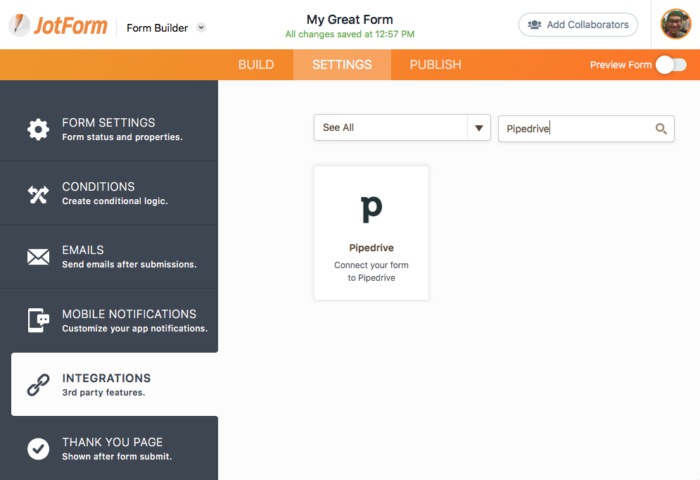Click the magnifying glass search icon
The image size is (700, 480).
tap(661, 129)
